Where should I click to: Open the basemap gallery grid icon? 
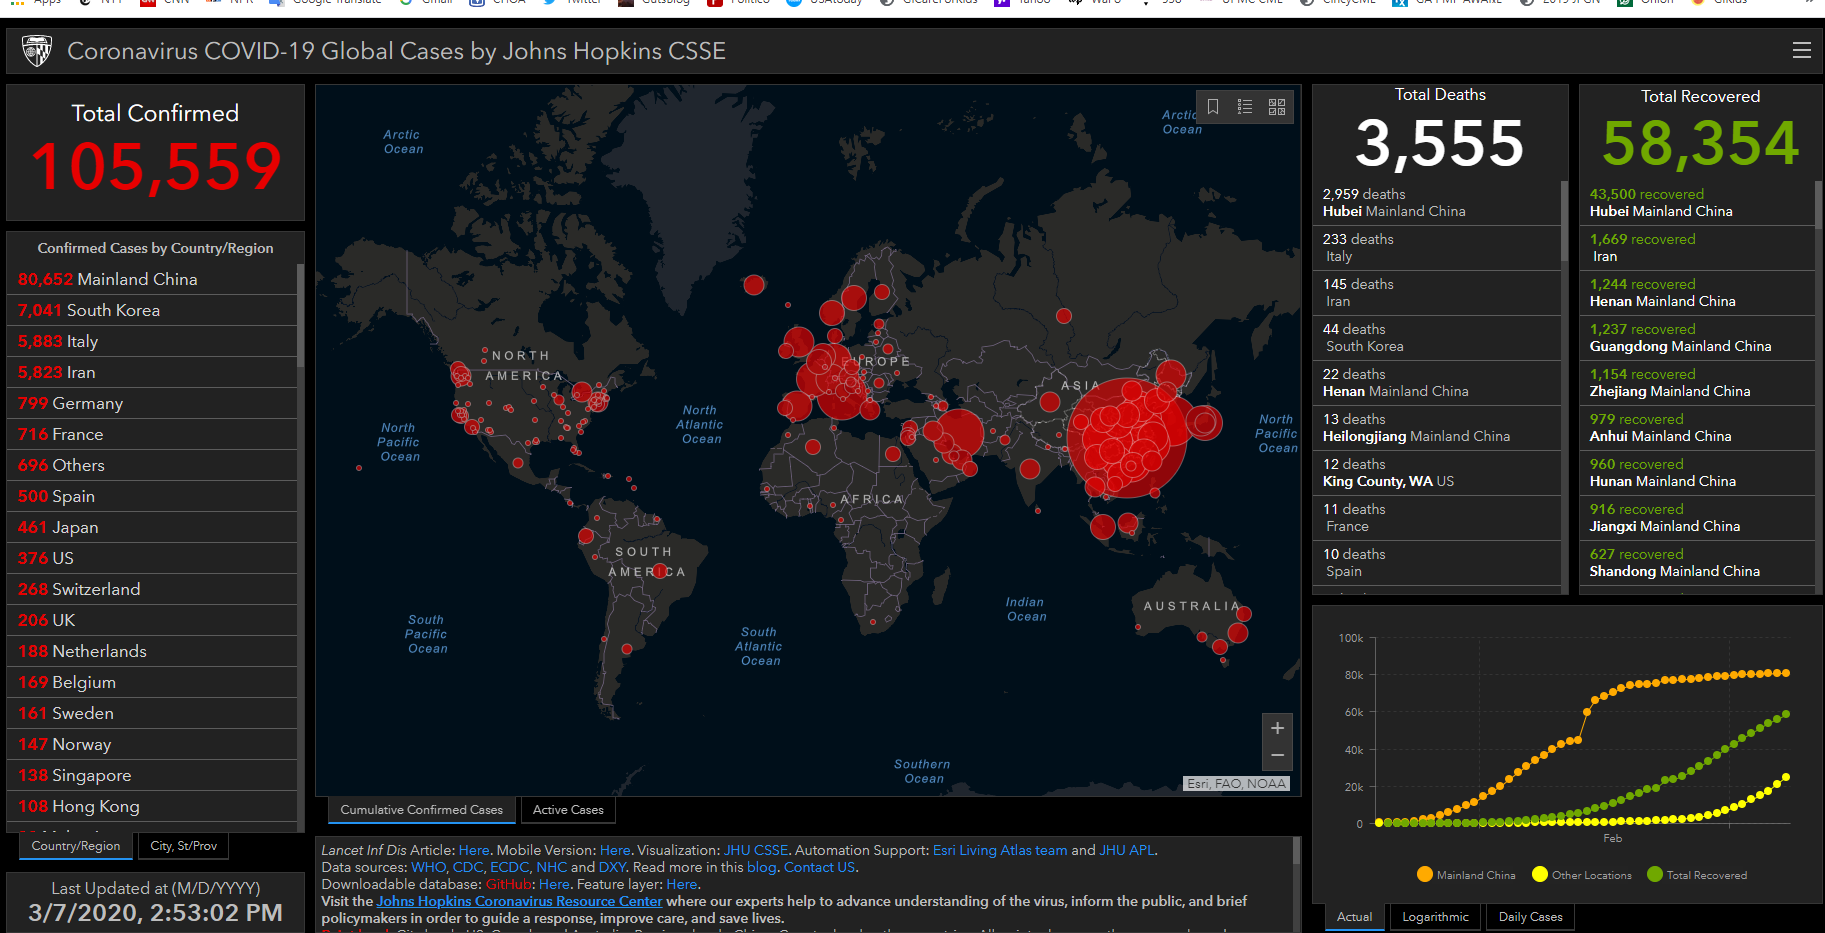coord(1277,107)
